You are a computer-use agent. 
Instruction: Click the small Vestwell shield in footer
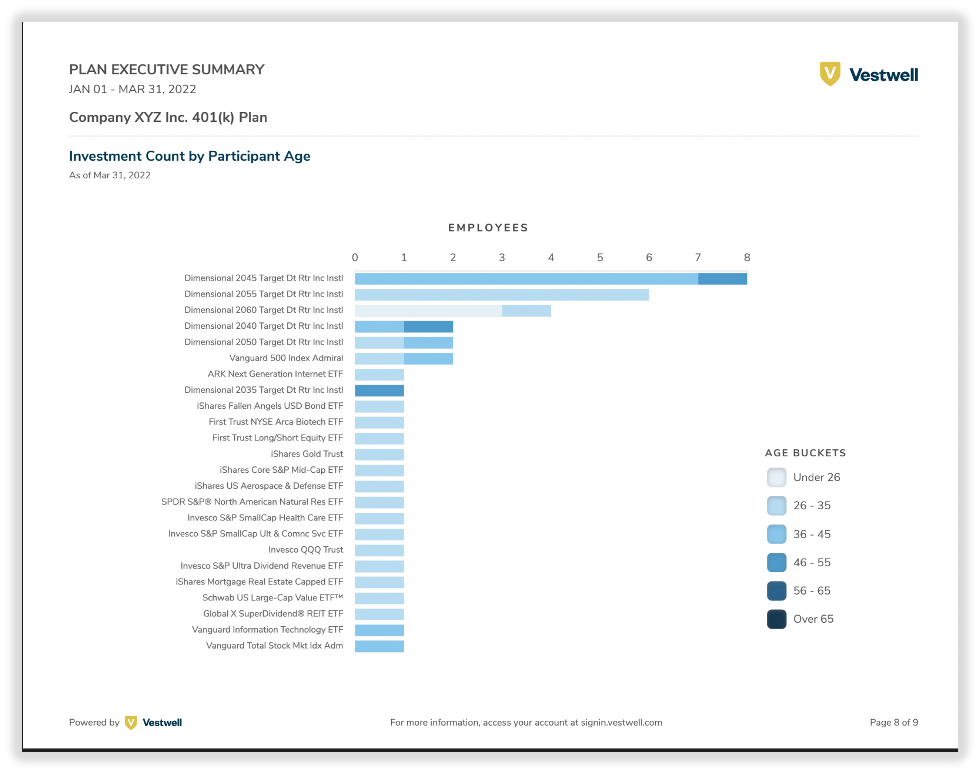tap(131, 723)
